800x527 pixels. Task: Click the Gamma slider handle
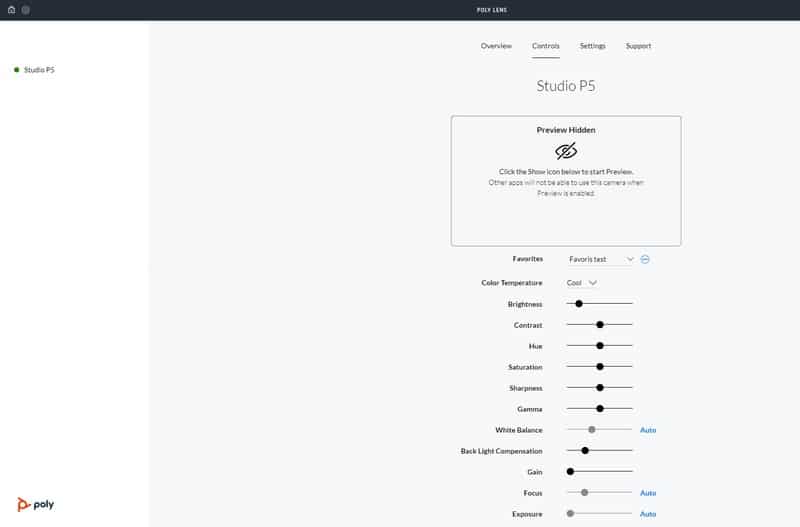[x=600, y=408]
